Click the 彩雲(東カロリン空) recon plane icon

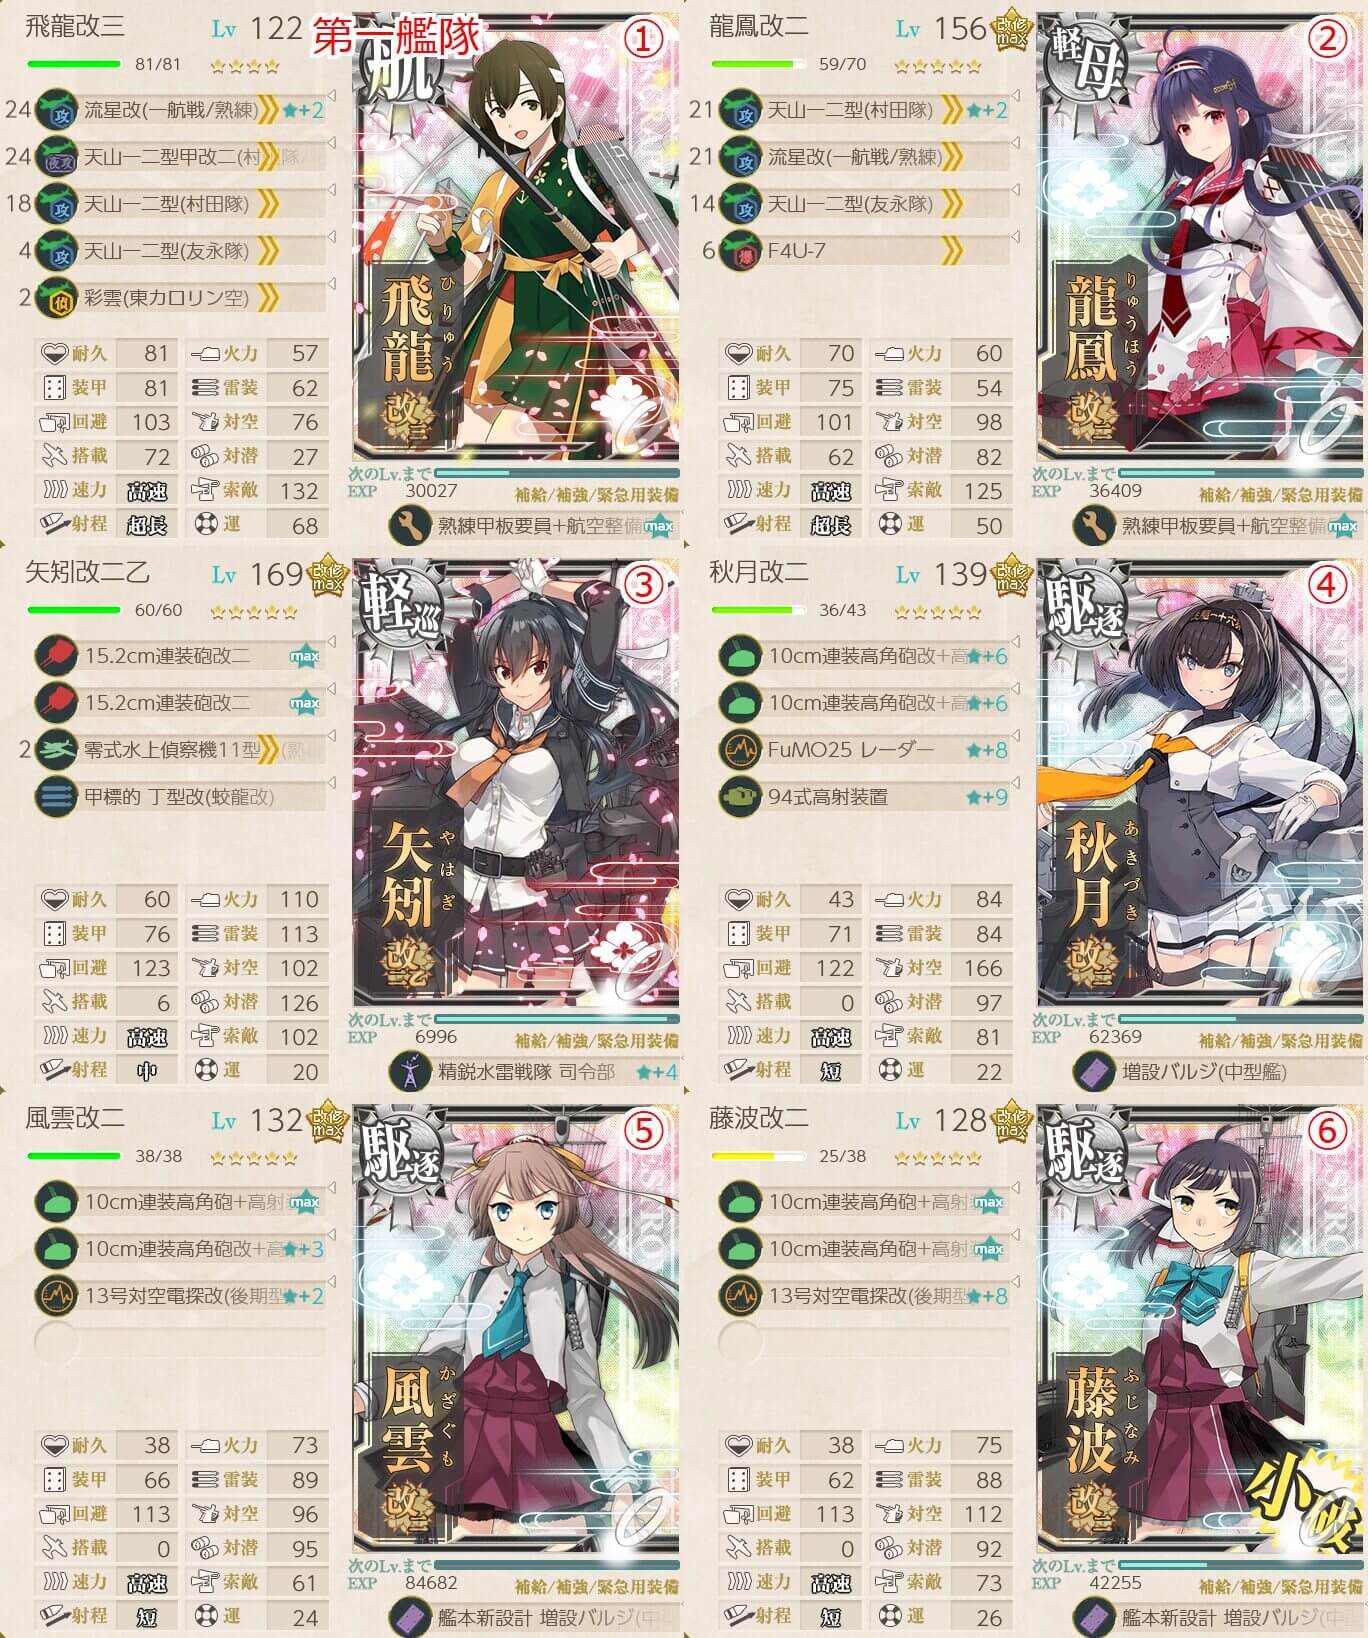(x=57, y=297)
